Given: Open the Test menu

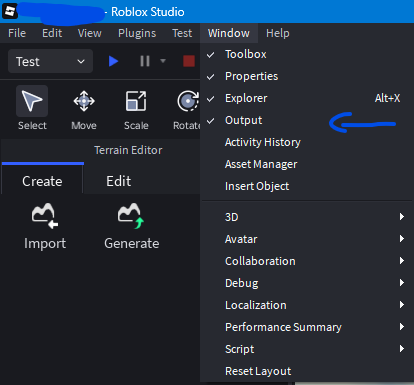Looking at the screenshot, I should point(182,33).
